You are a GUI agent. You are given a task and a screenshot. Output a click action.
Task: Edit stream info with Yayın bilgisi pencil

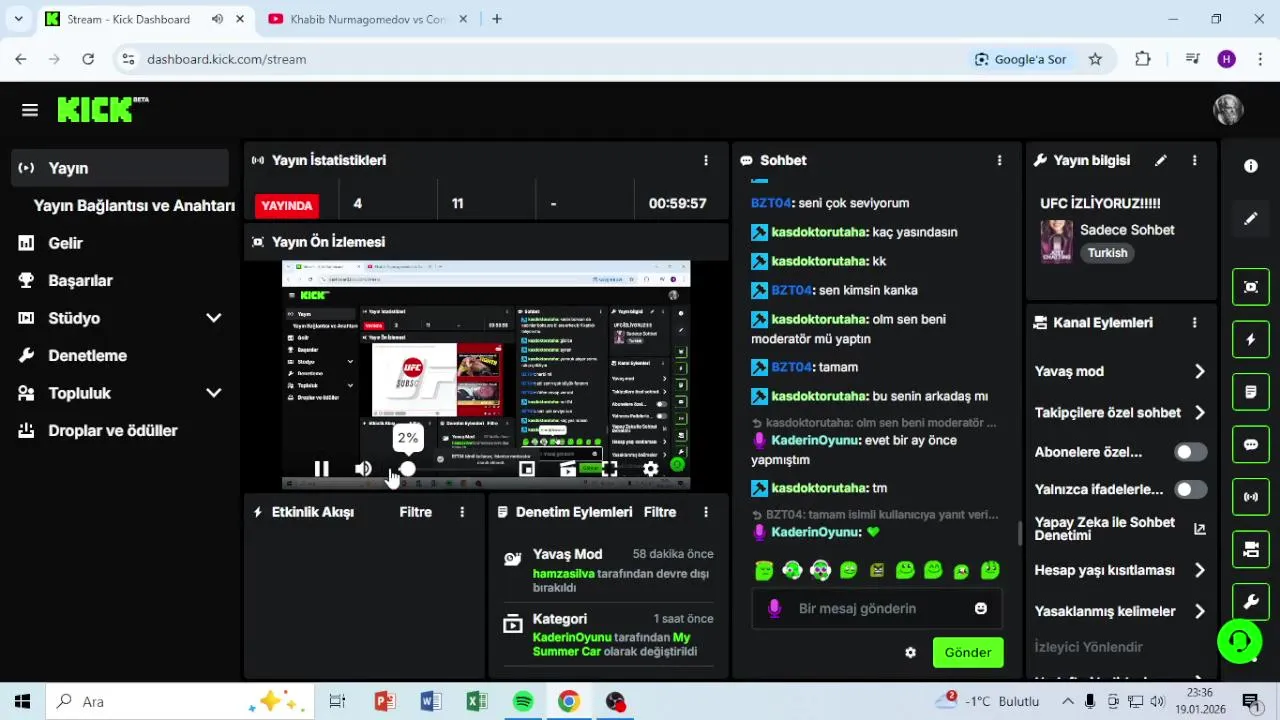click(1161, 160)
